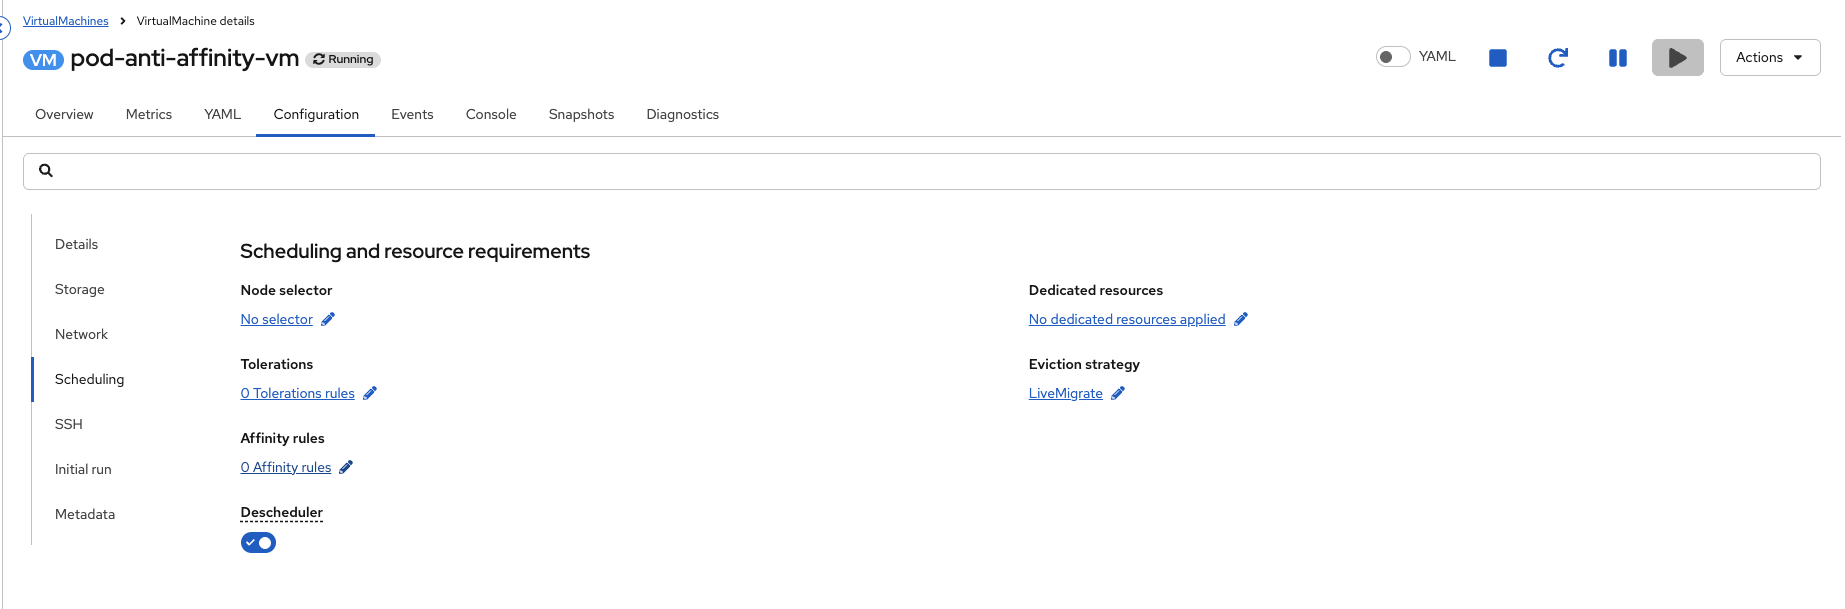The image size is (1845, 609).
Task: Click the No selector link
Action: click(276, 319)
